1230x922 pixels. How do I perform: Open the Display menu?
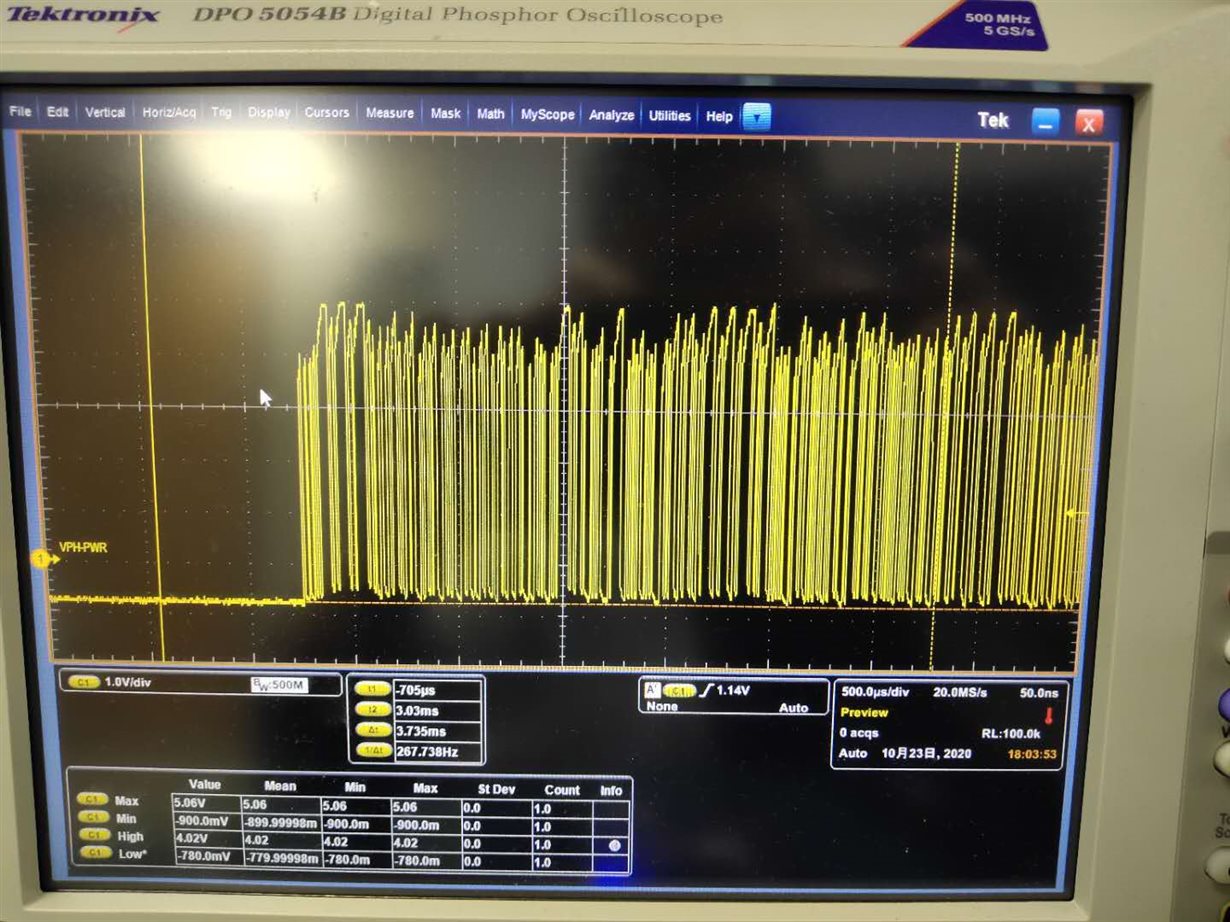coord(269,112)
